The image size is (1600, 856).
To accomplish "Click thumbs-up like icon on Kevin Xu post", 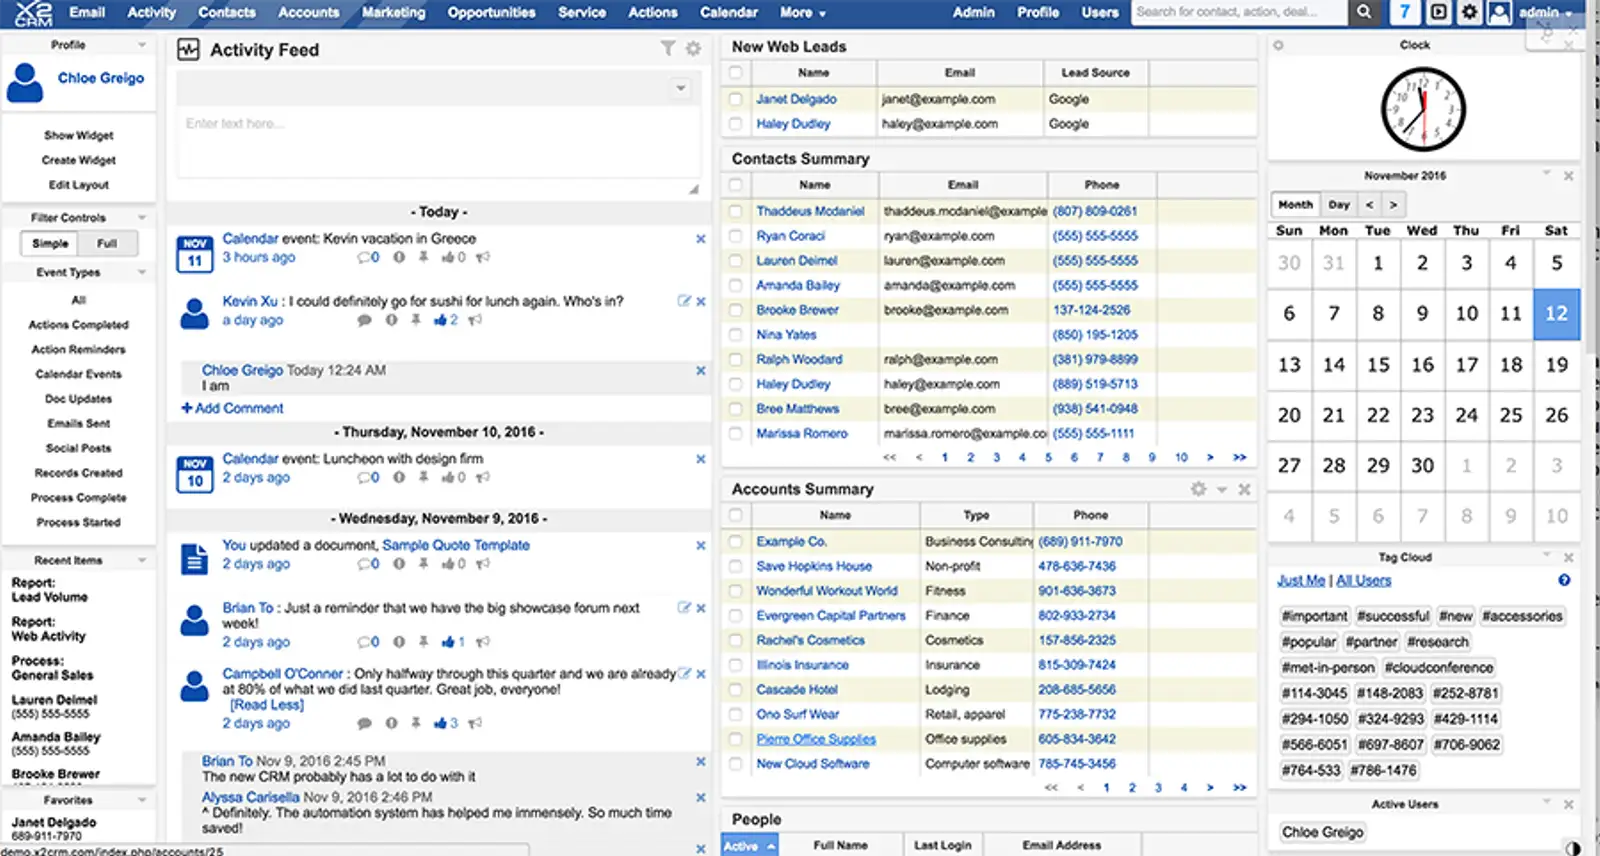I will [x=440, y=320].
